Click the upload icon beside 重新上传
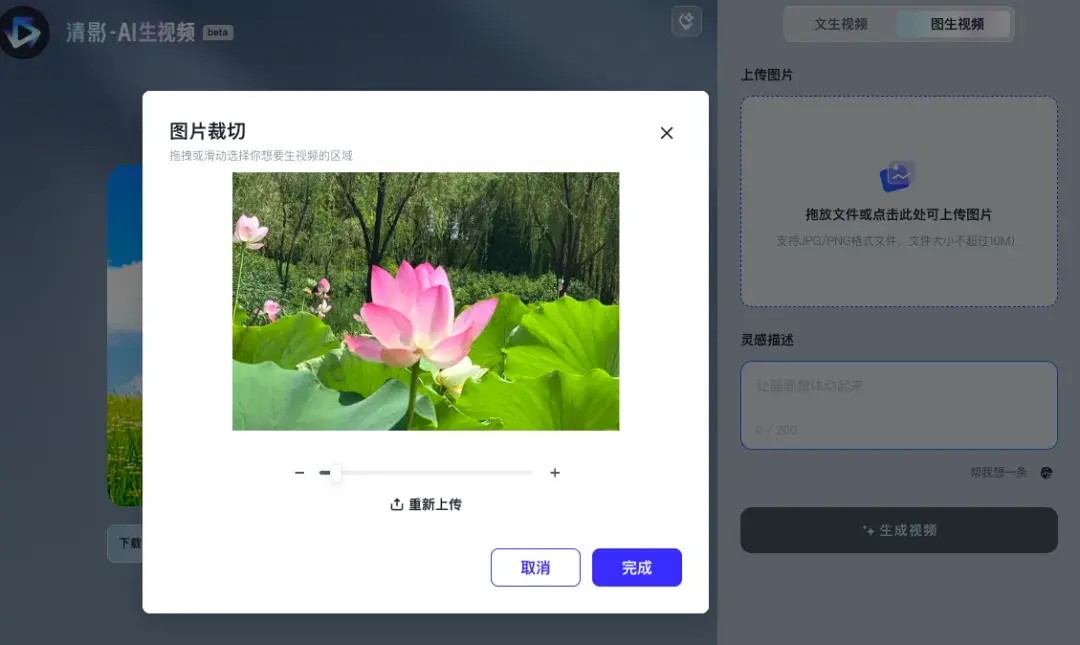 [x=397, y=504]
